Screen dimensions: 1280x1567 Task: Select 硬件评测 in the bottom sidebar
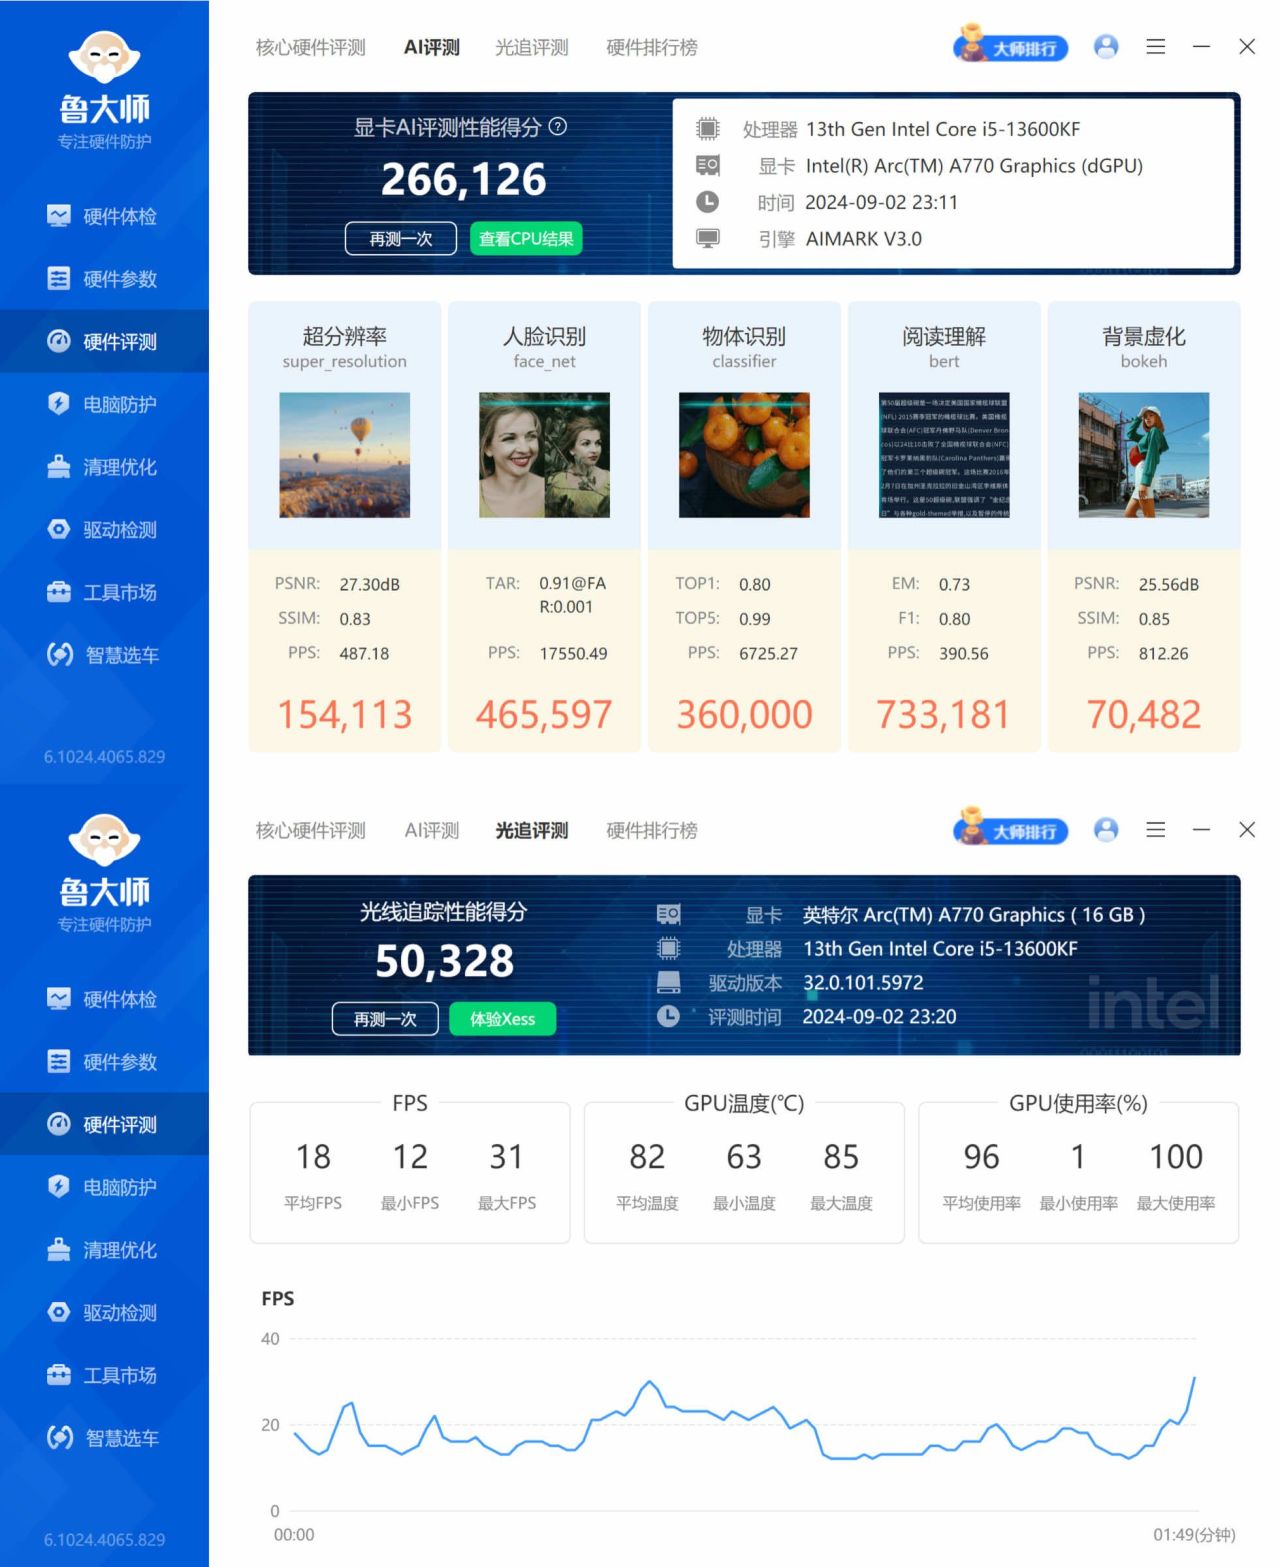click(104, 1124)
